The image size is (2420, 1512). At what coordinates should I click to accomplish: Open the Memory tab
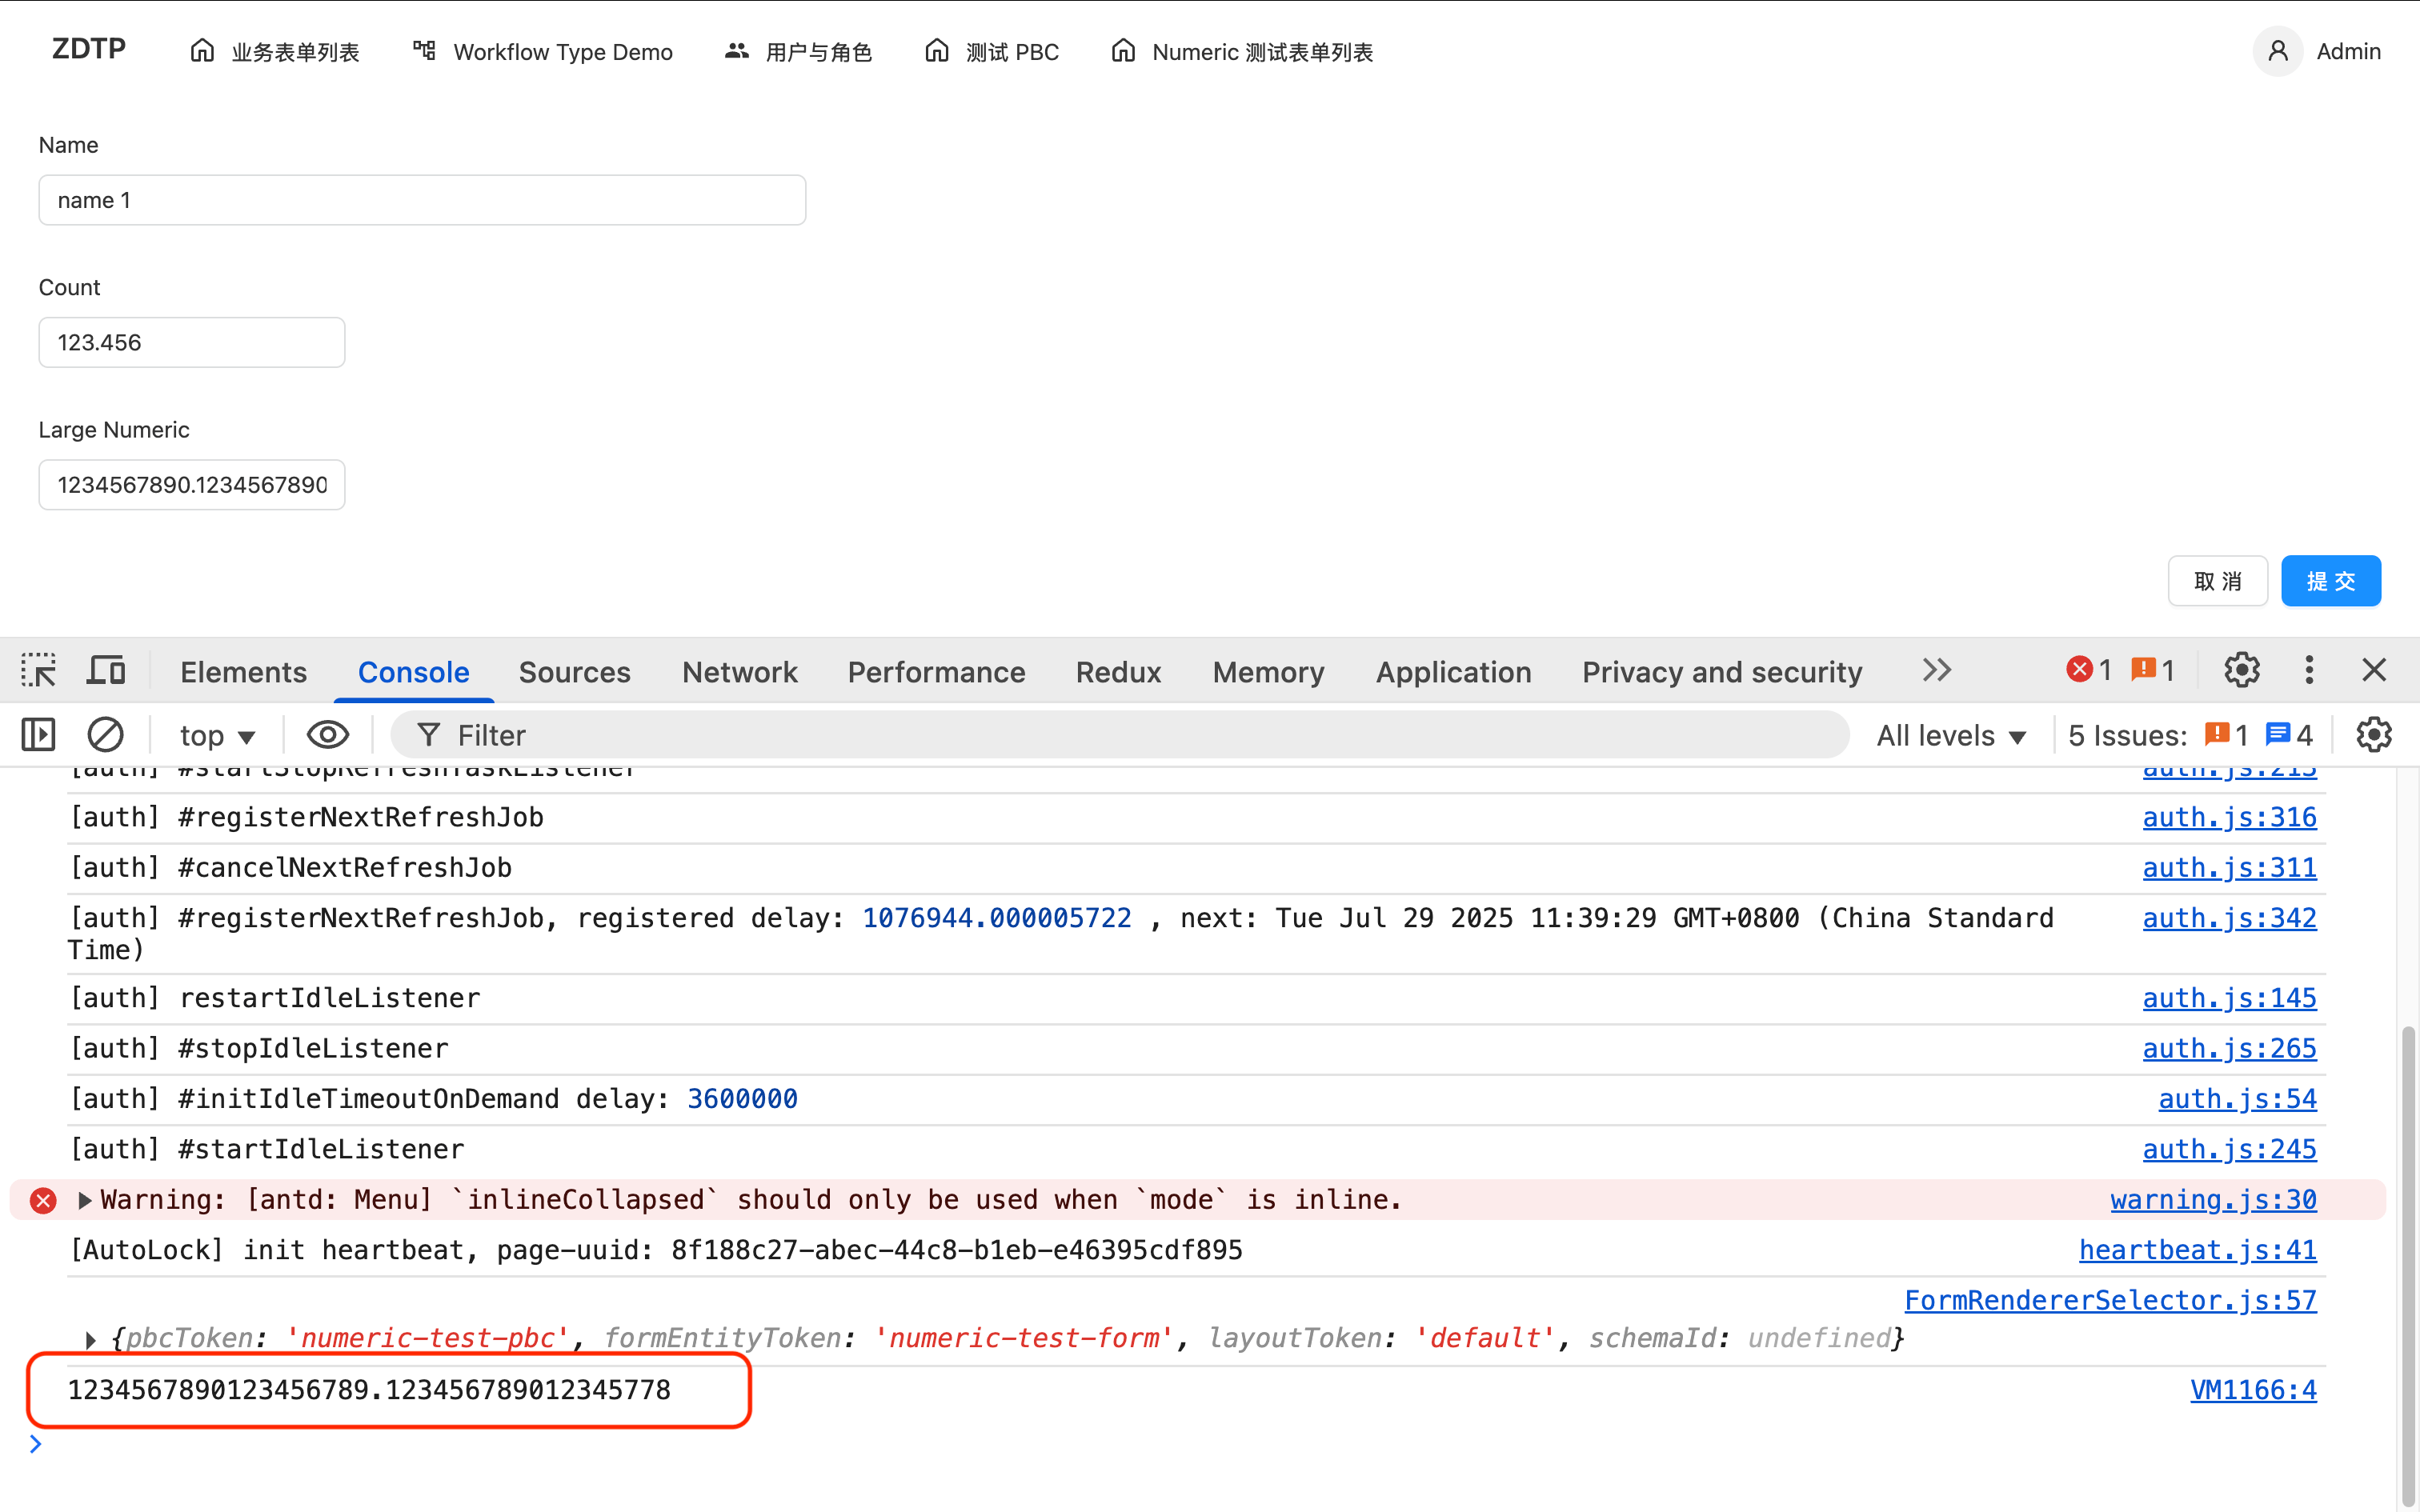(1268, 672)
